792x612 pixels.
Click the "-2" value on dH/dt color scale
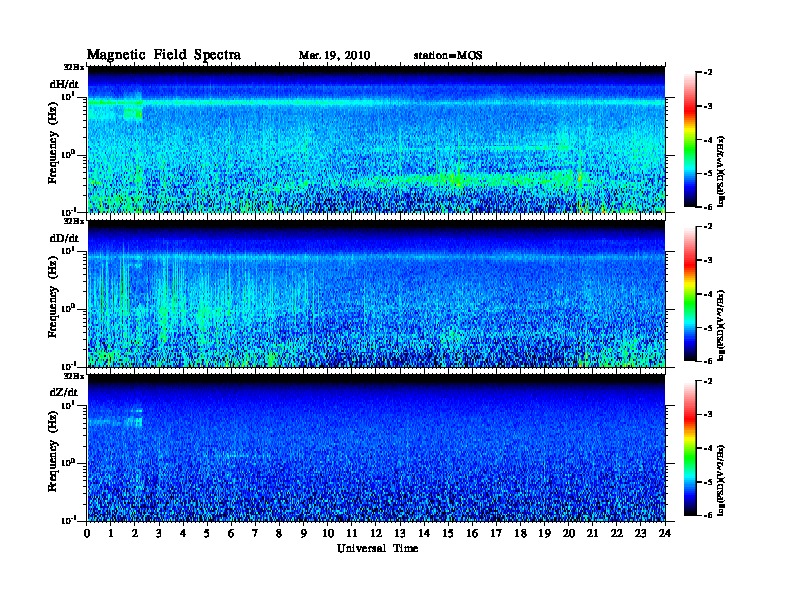pyautogui.click(x=708, y=73)
